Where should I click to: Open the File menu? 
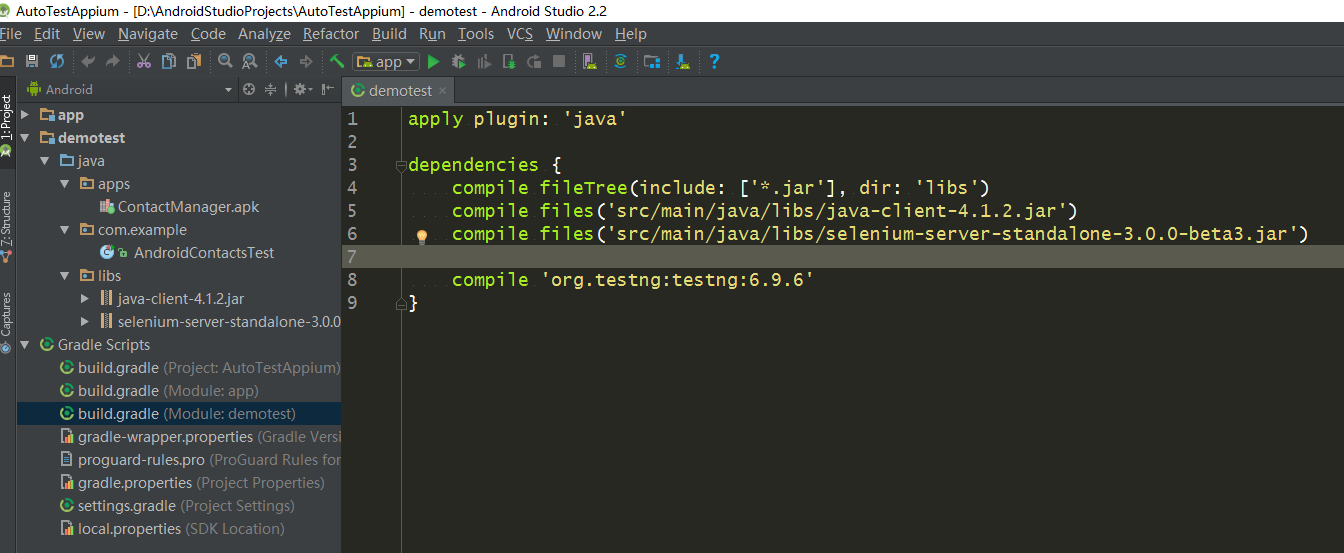click(x=11, y=34)
